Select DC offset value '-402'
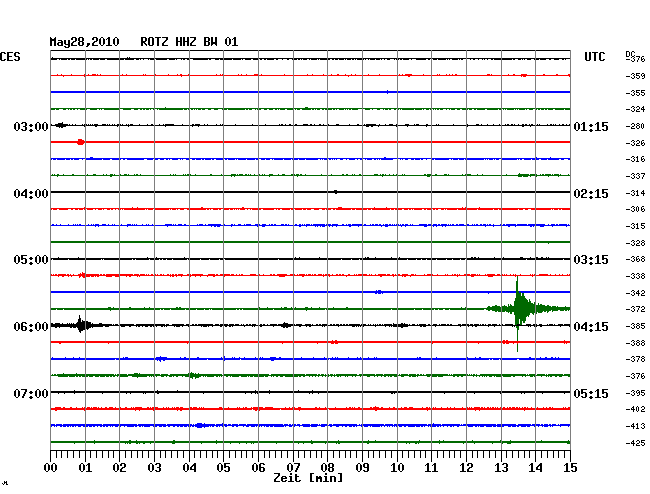This screenshot has height=494, width=650. coord(635,409)
